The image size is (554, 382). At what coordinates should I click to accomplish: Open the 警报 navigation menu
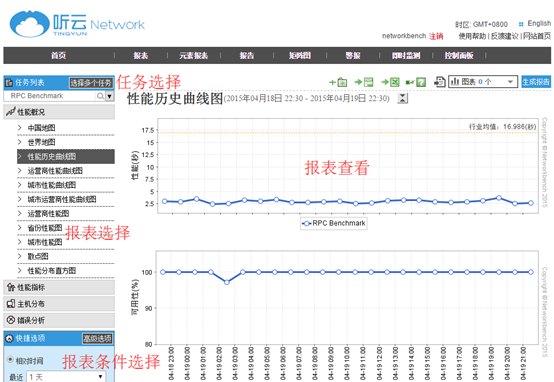click(x=353, y=55)
